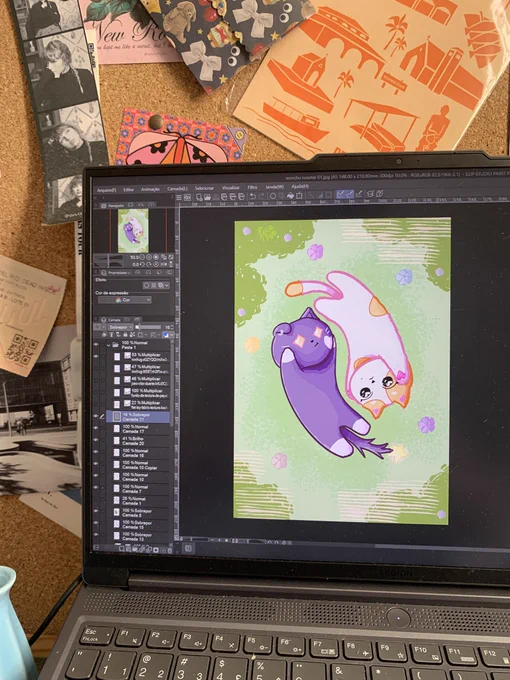
Task: Open the Filtro menu
Action: 252,187
